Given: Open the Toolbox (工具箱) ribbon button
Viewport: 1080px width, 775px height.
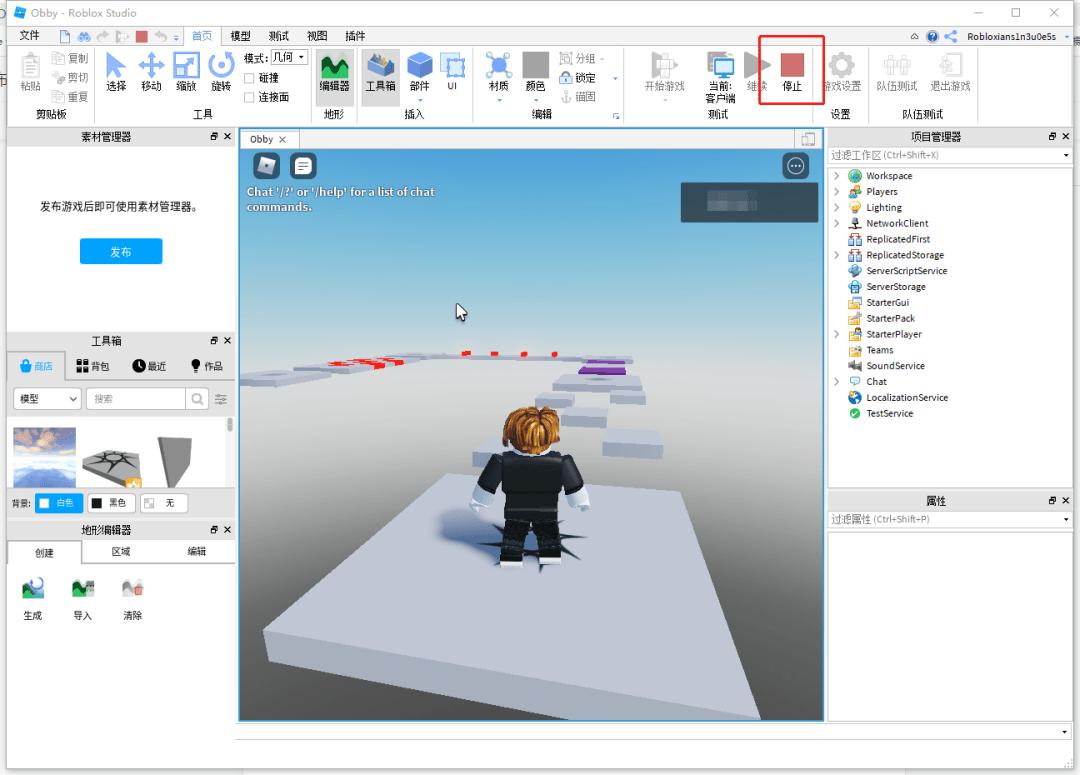Looking at the screenshot, I should (380, 70).
